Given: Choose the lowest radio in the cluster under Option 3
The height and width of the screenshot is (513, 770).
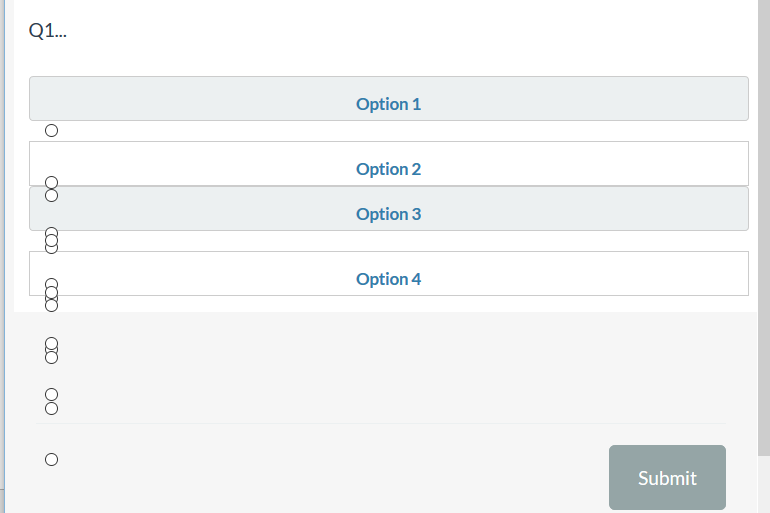Looking at the screenshot, I should [x=52, y=248].
